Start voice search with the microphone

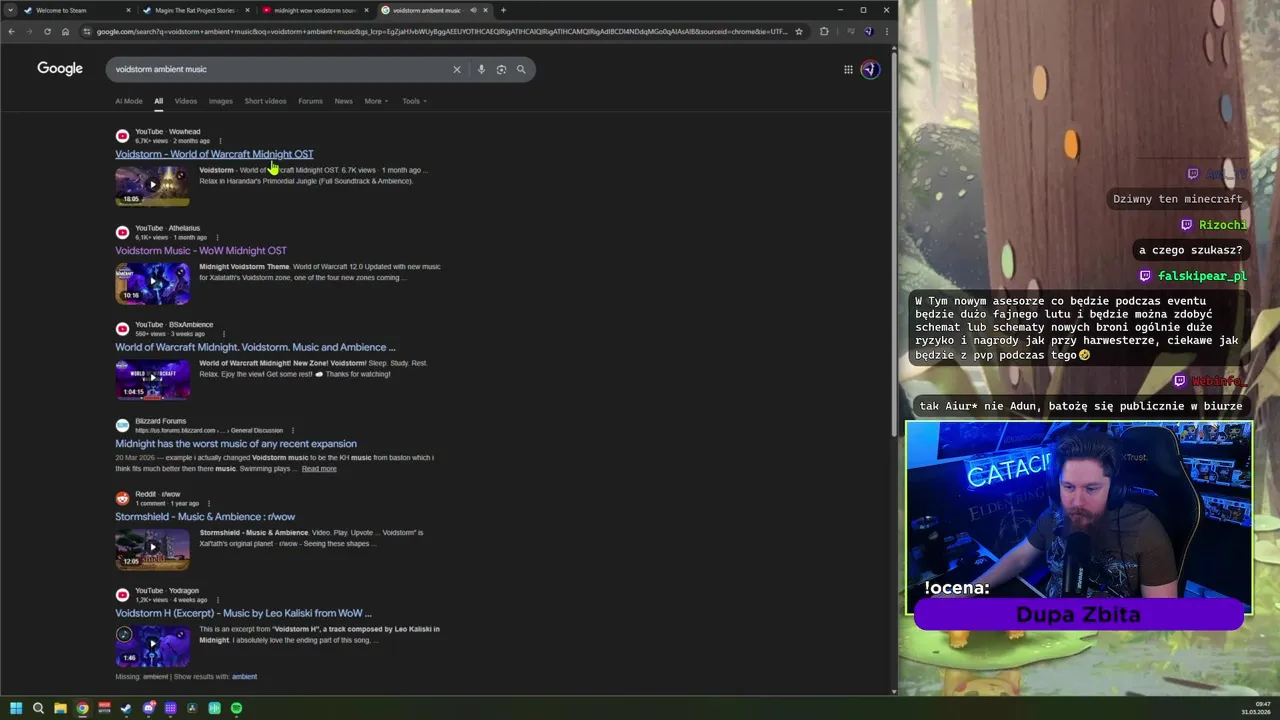click(481, 69)
